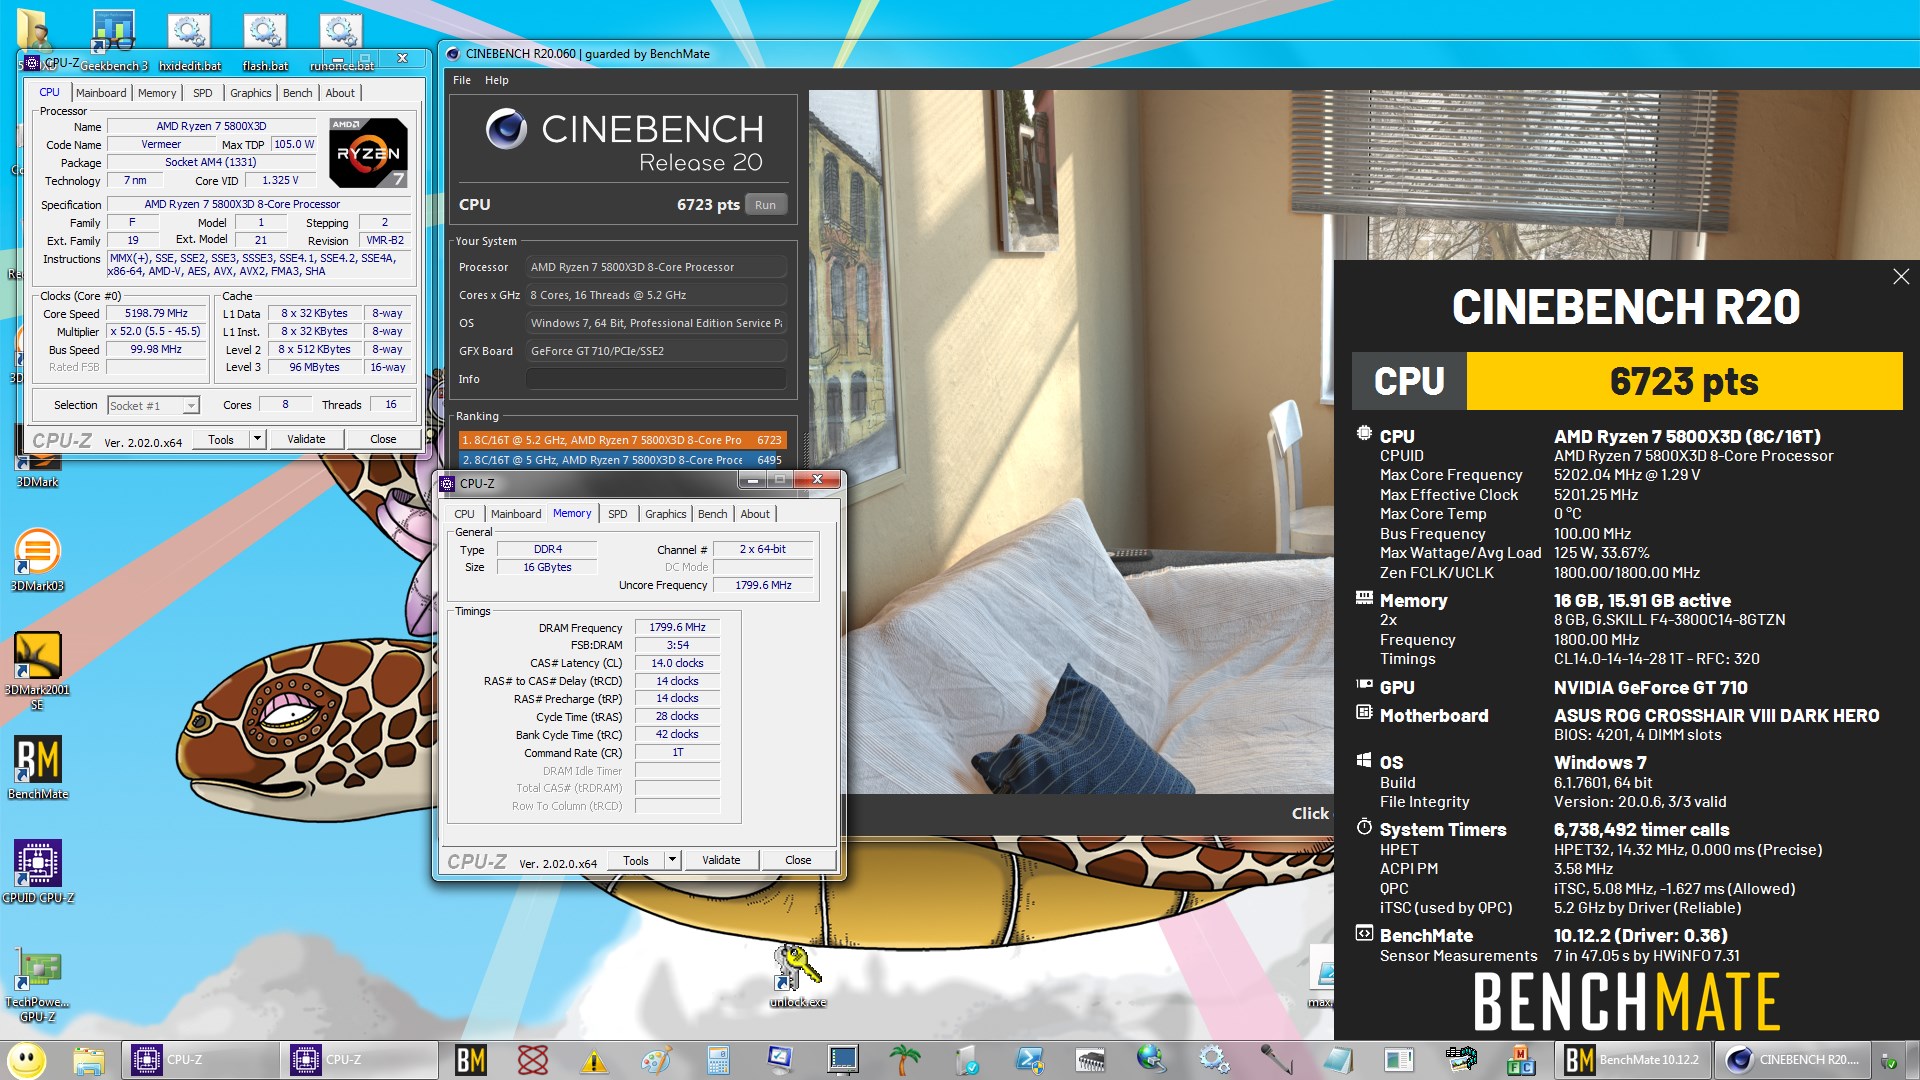Close the BenchMate result overlay with X

tap(1901, 277)
